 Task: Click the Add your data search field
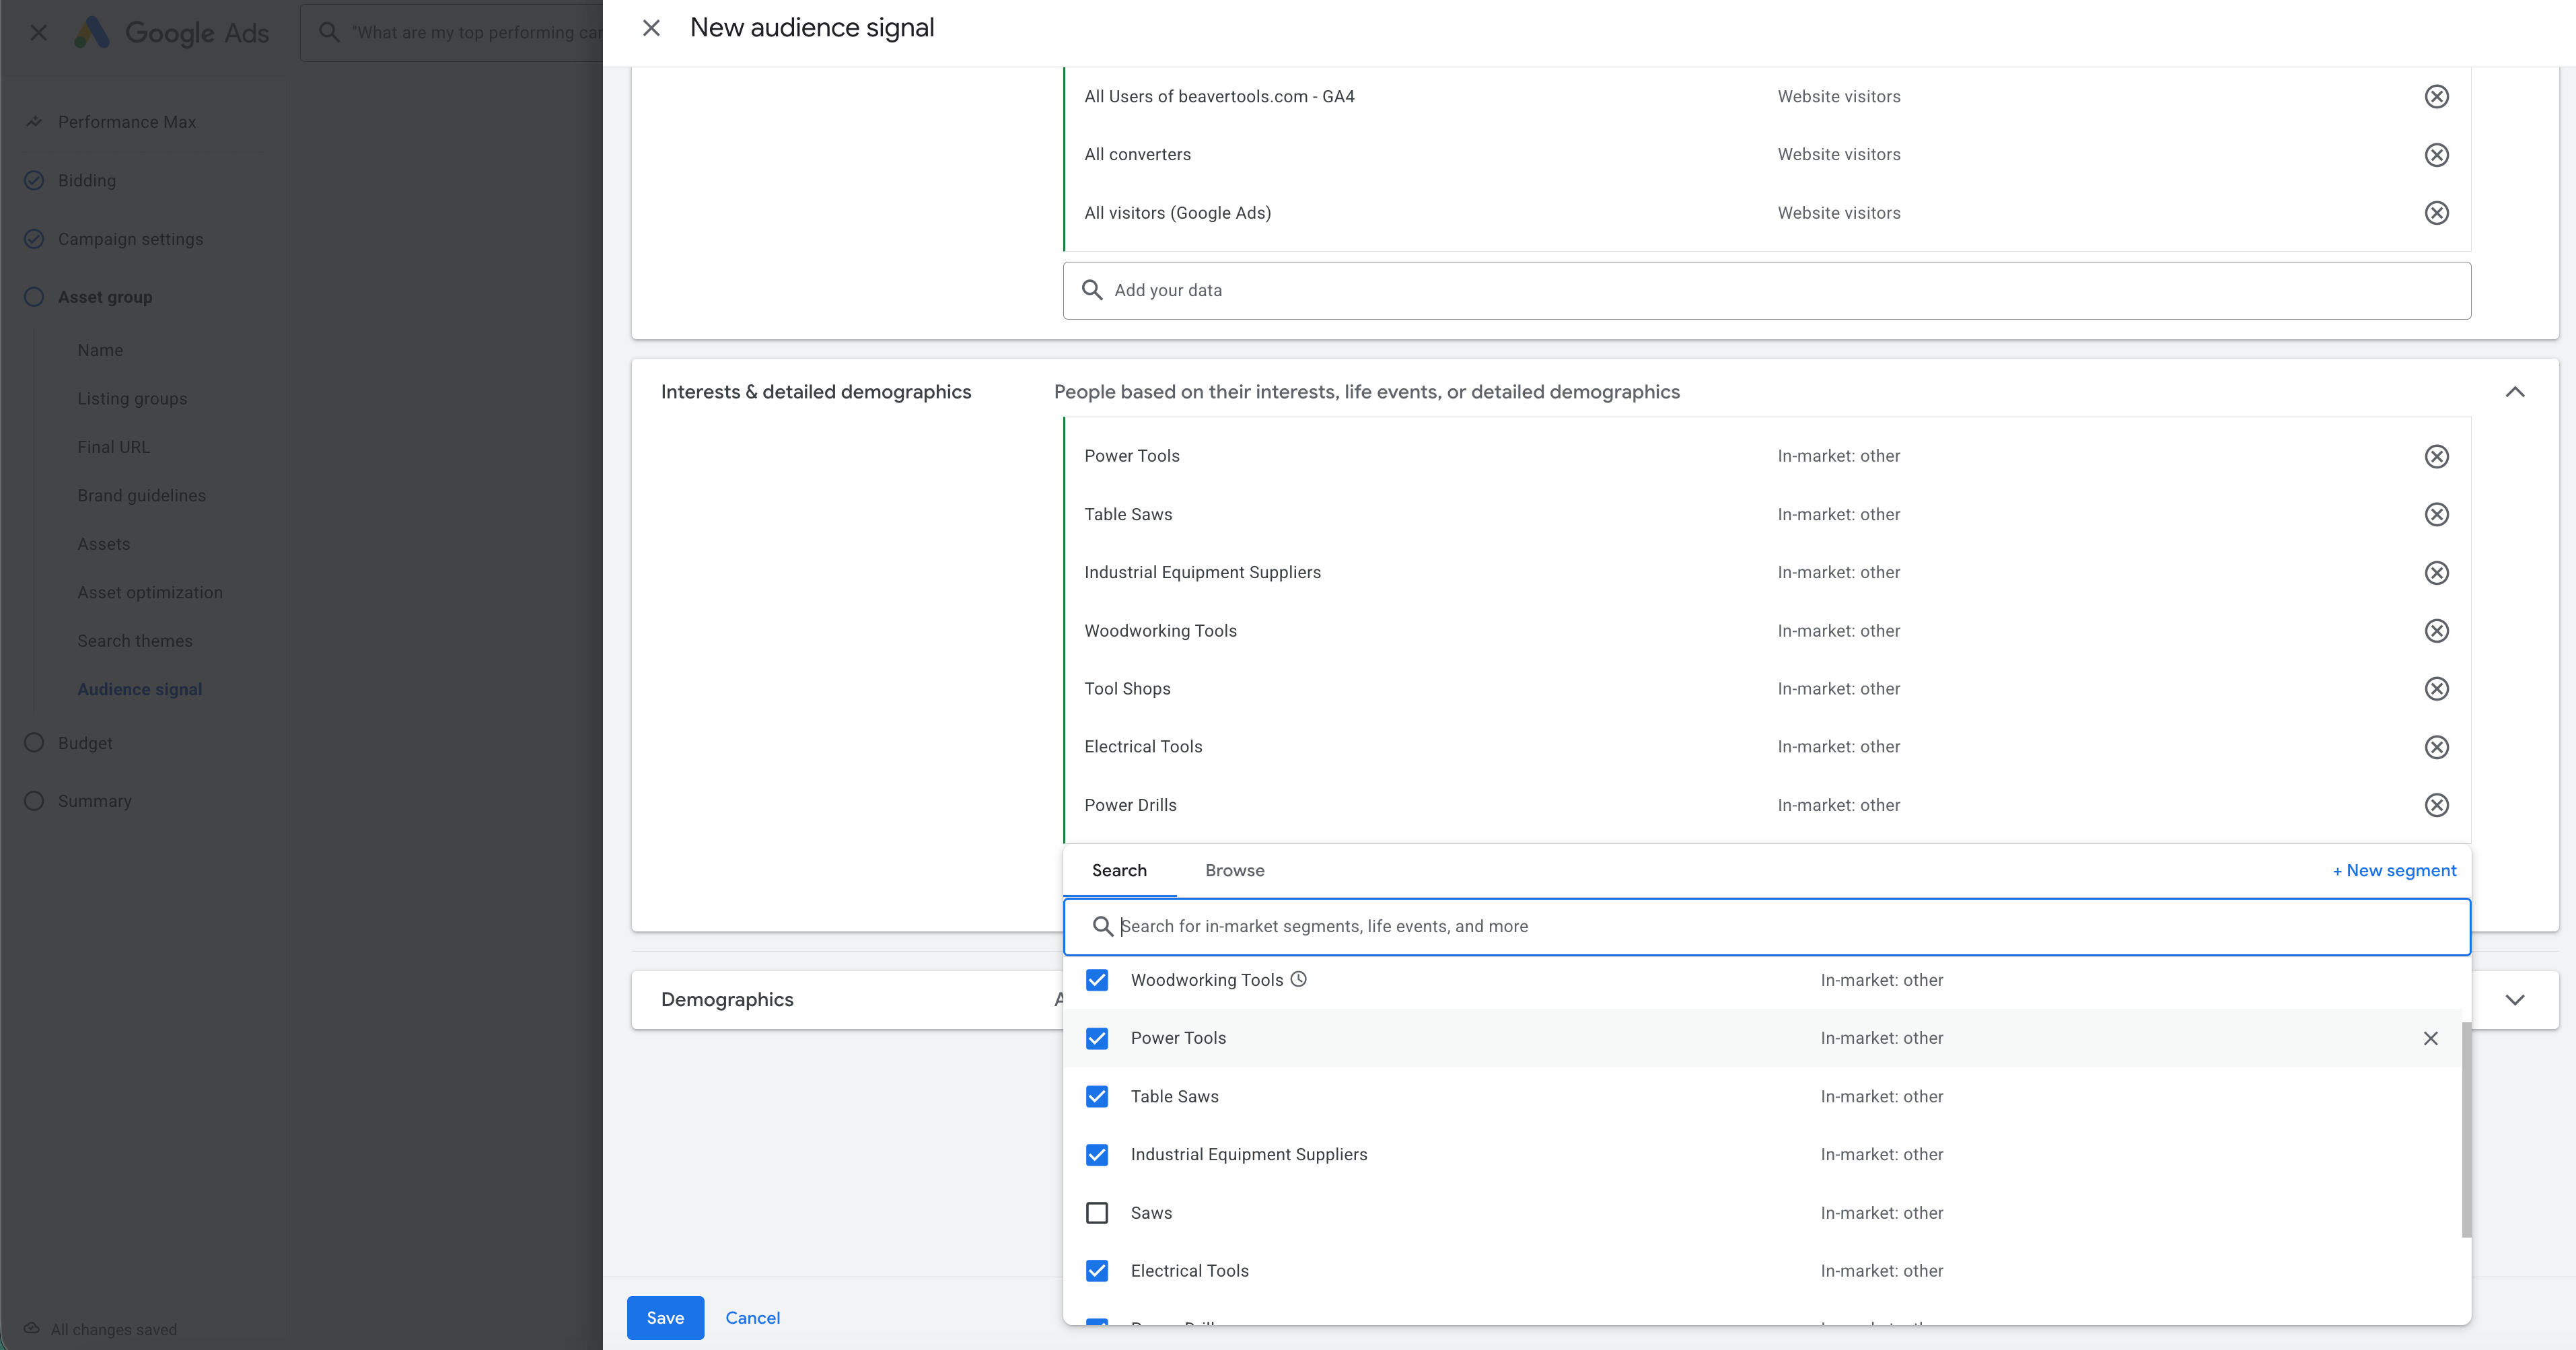tap(1766, 290)
